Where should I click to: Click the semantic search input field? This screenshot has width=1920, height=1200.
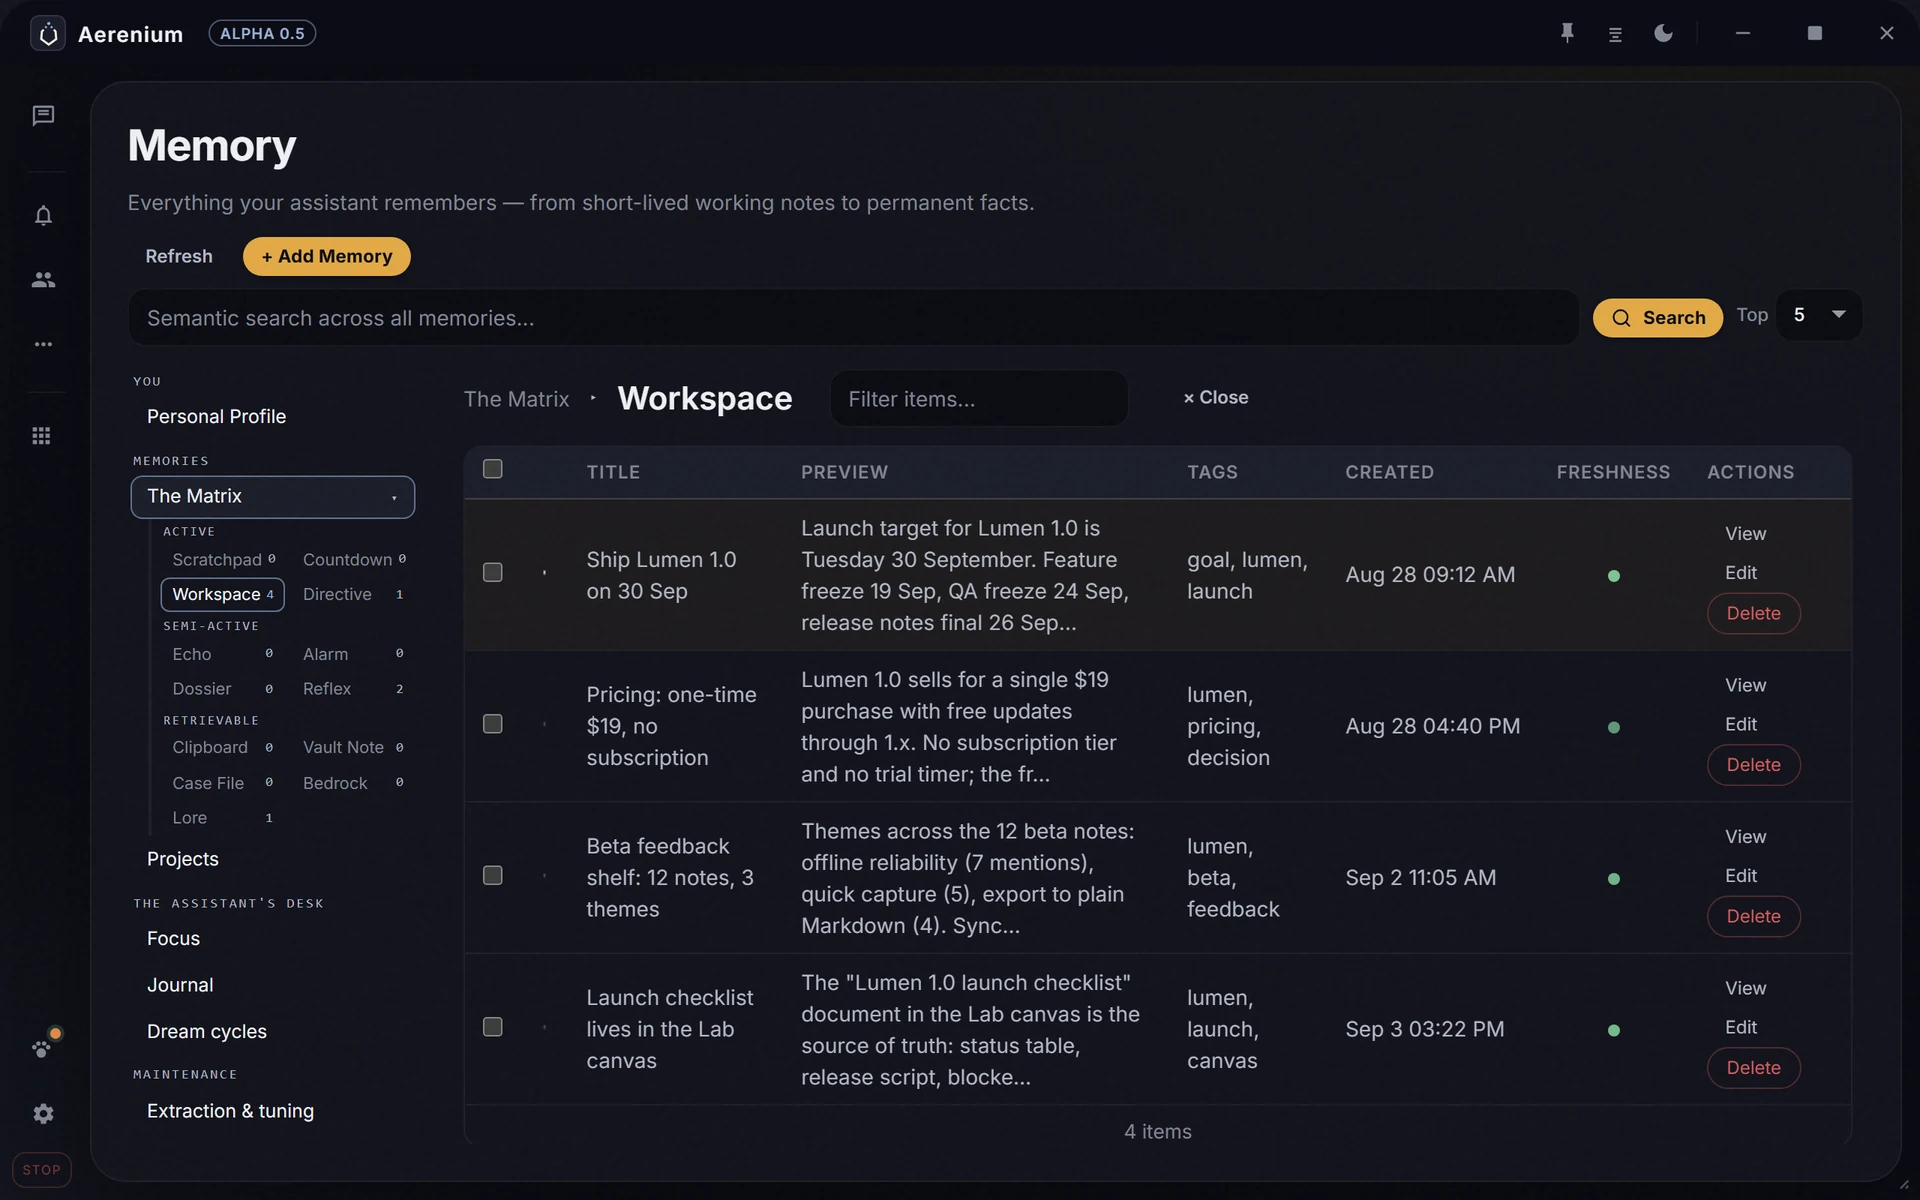tap(854, 318)
